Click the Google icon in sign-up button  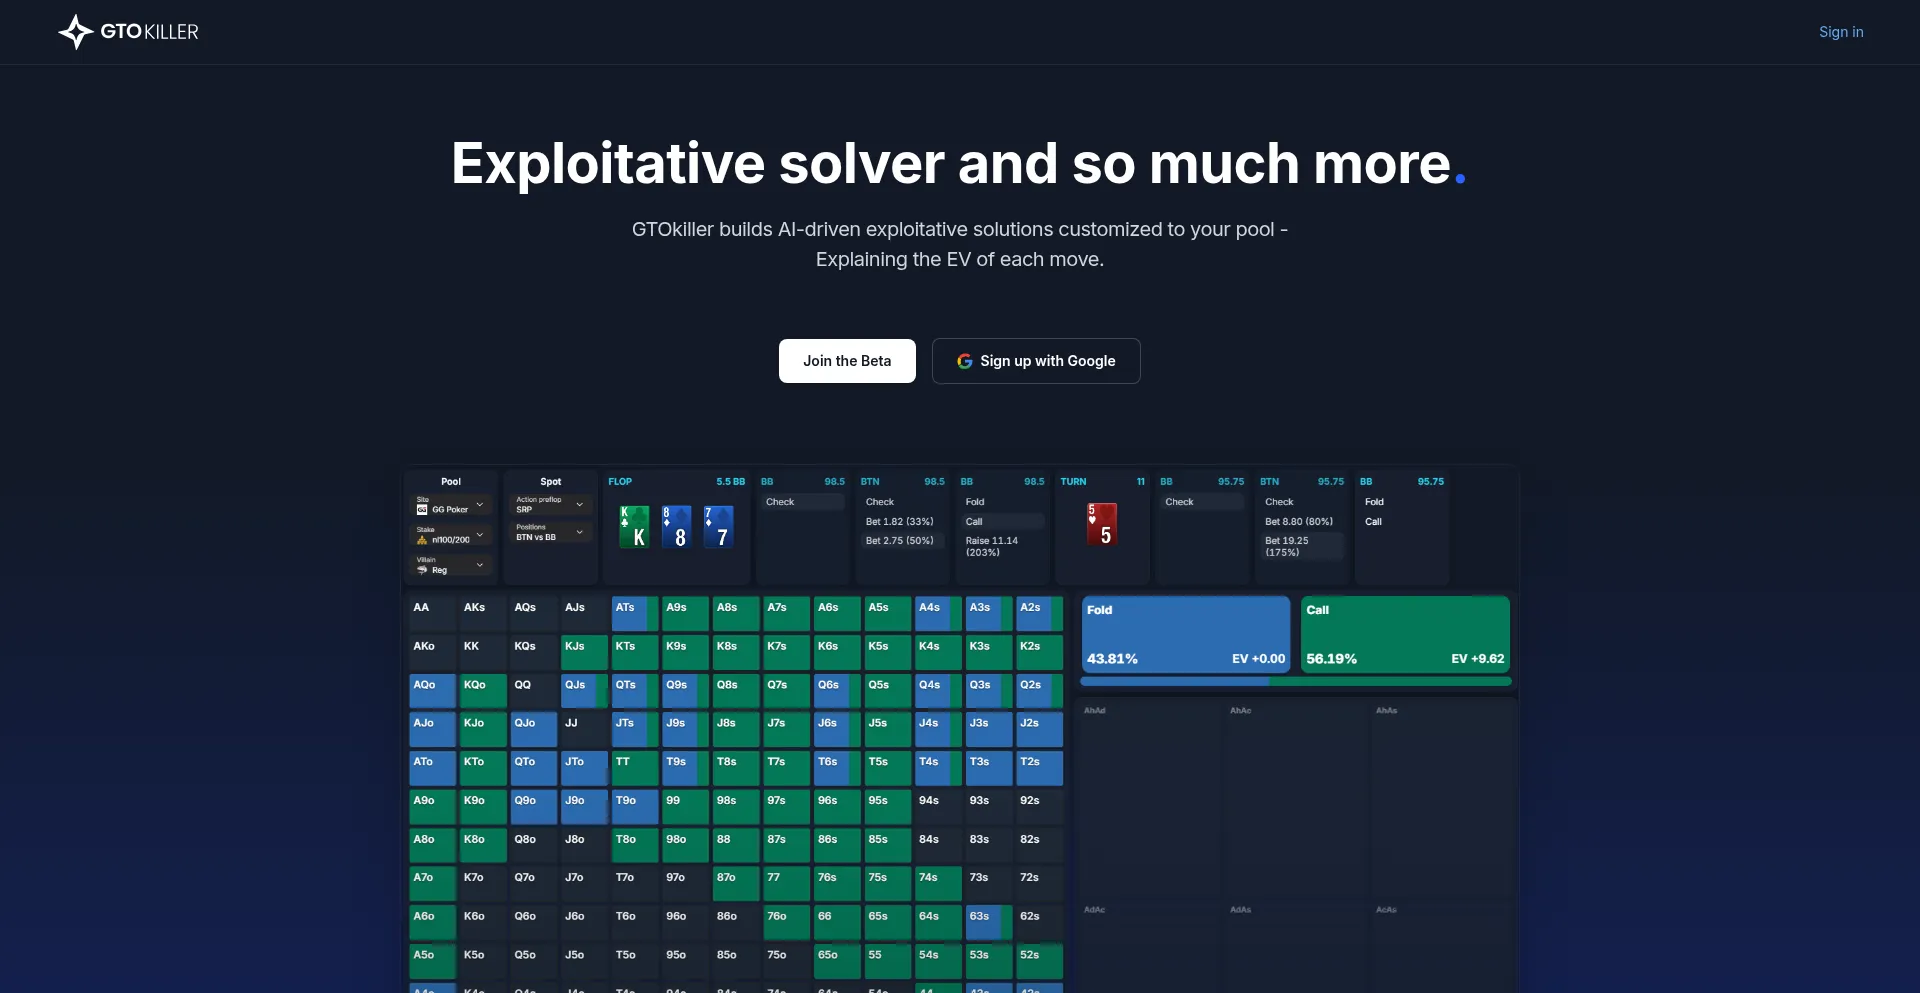(964, 361)
